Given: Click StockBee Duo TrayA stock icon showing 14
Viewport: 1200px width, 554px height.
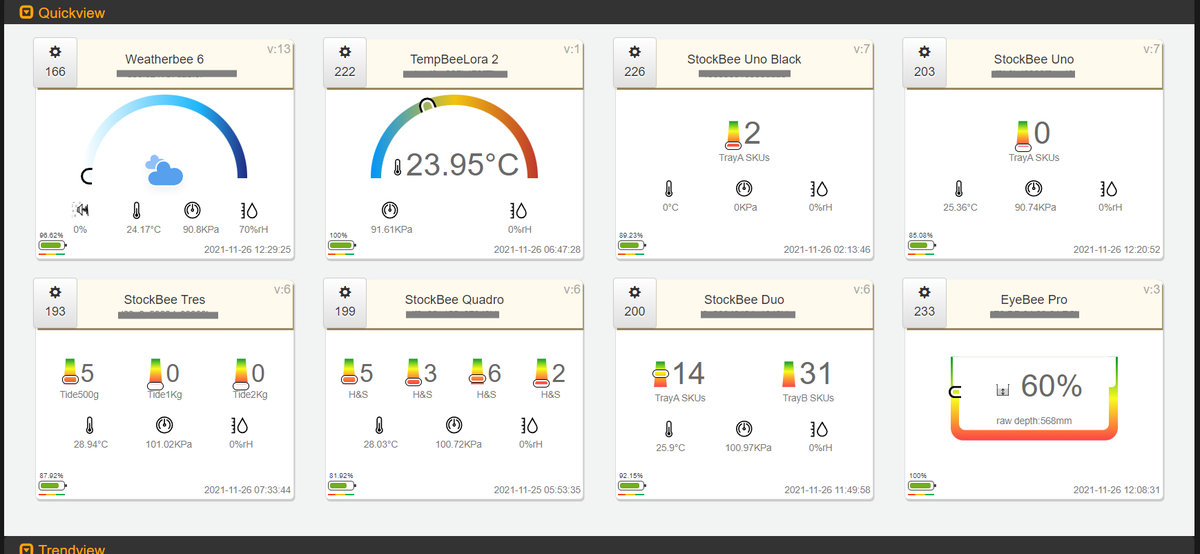Looking at the screenshot, I should click(661, 373).
